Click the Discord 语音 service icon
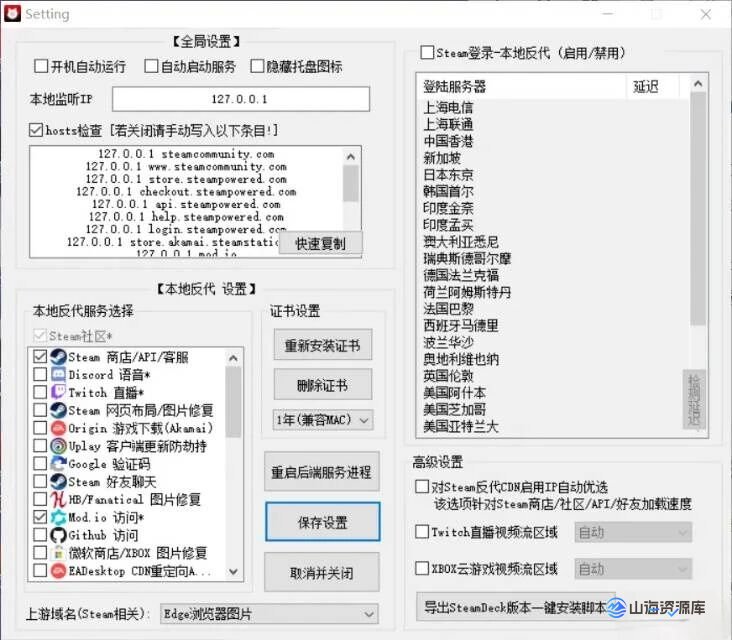 58,375
